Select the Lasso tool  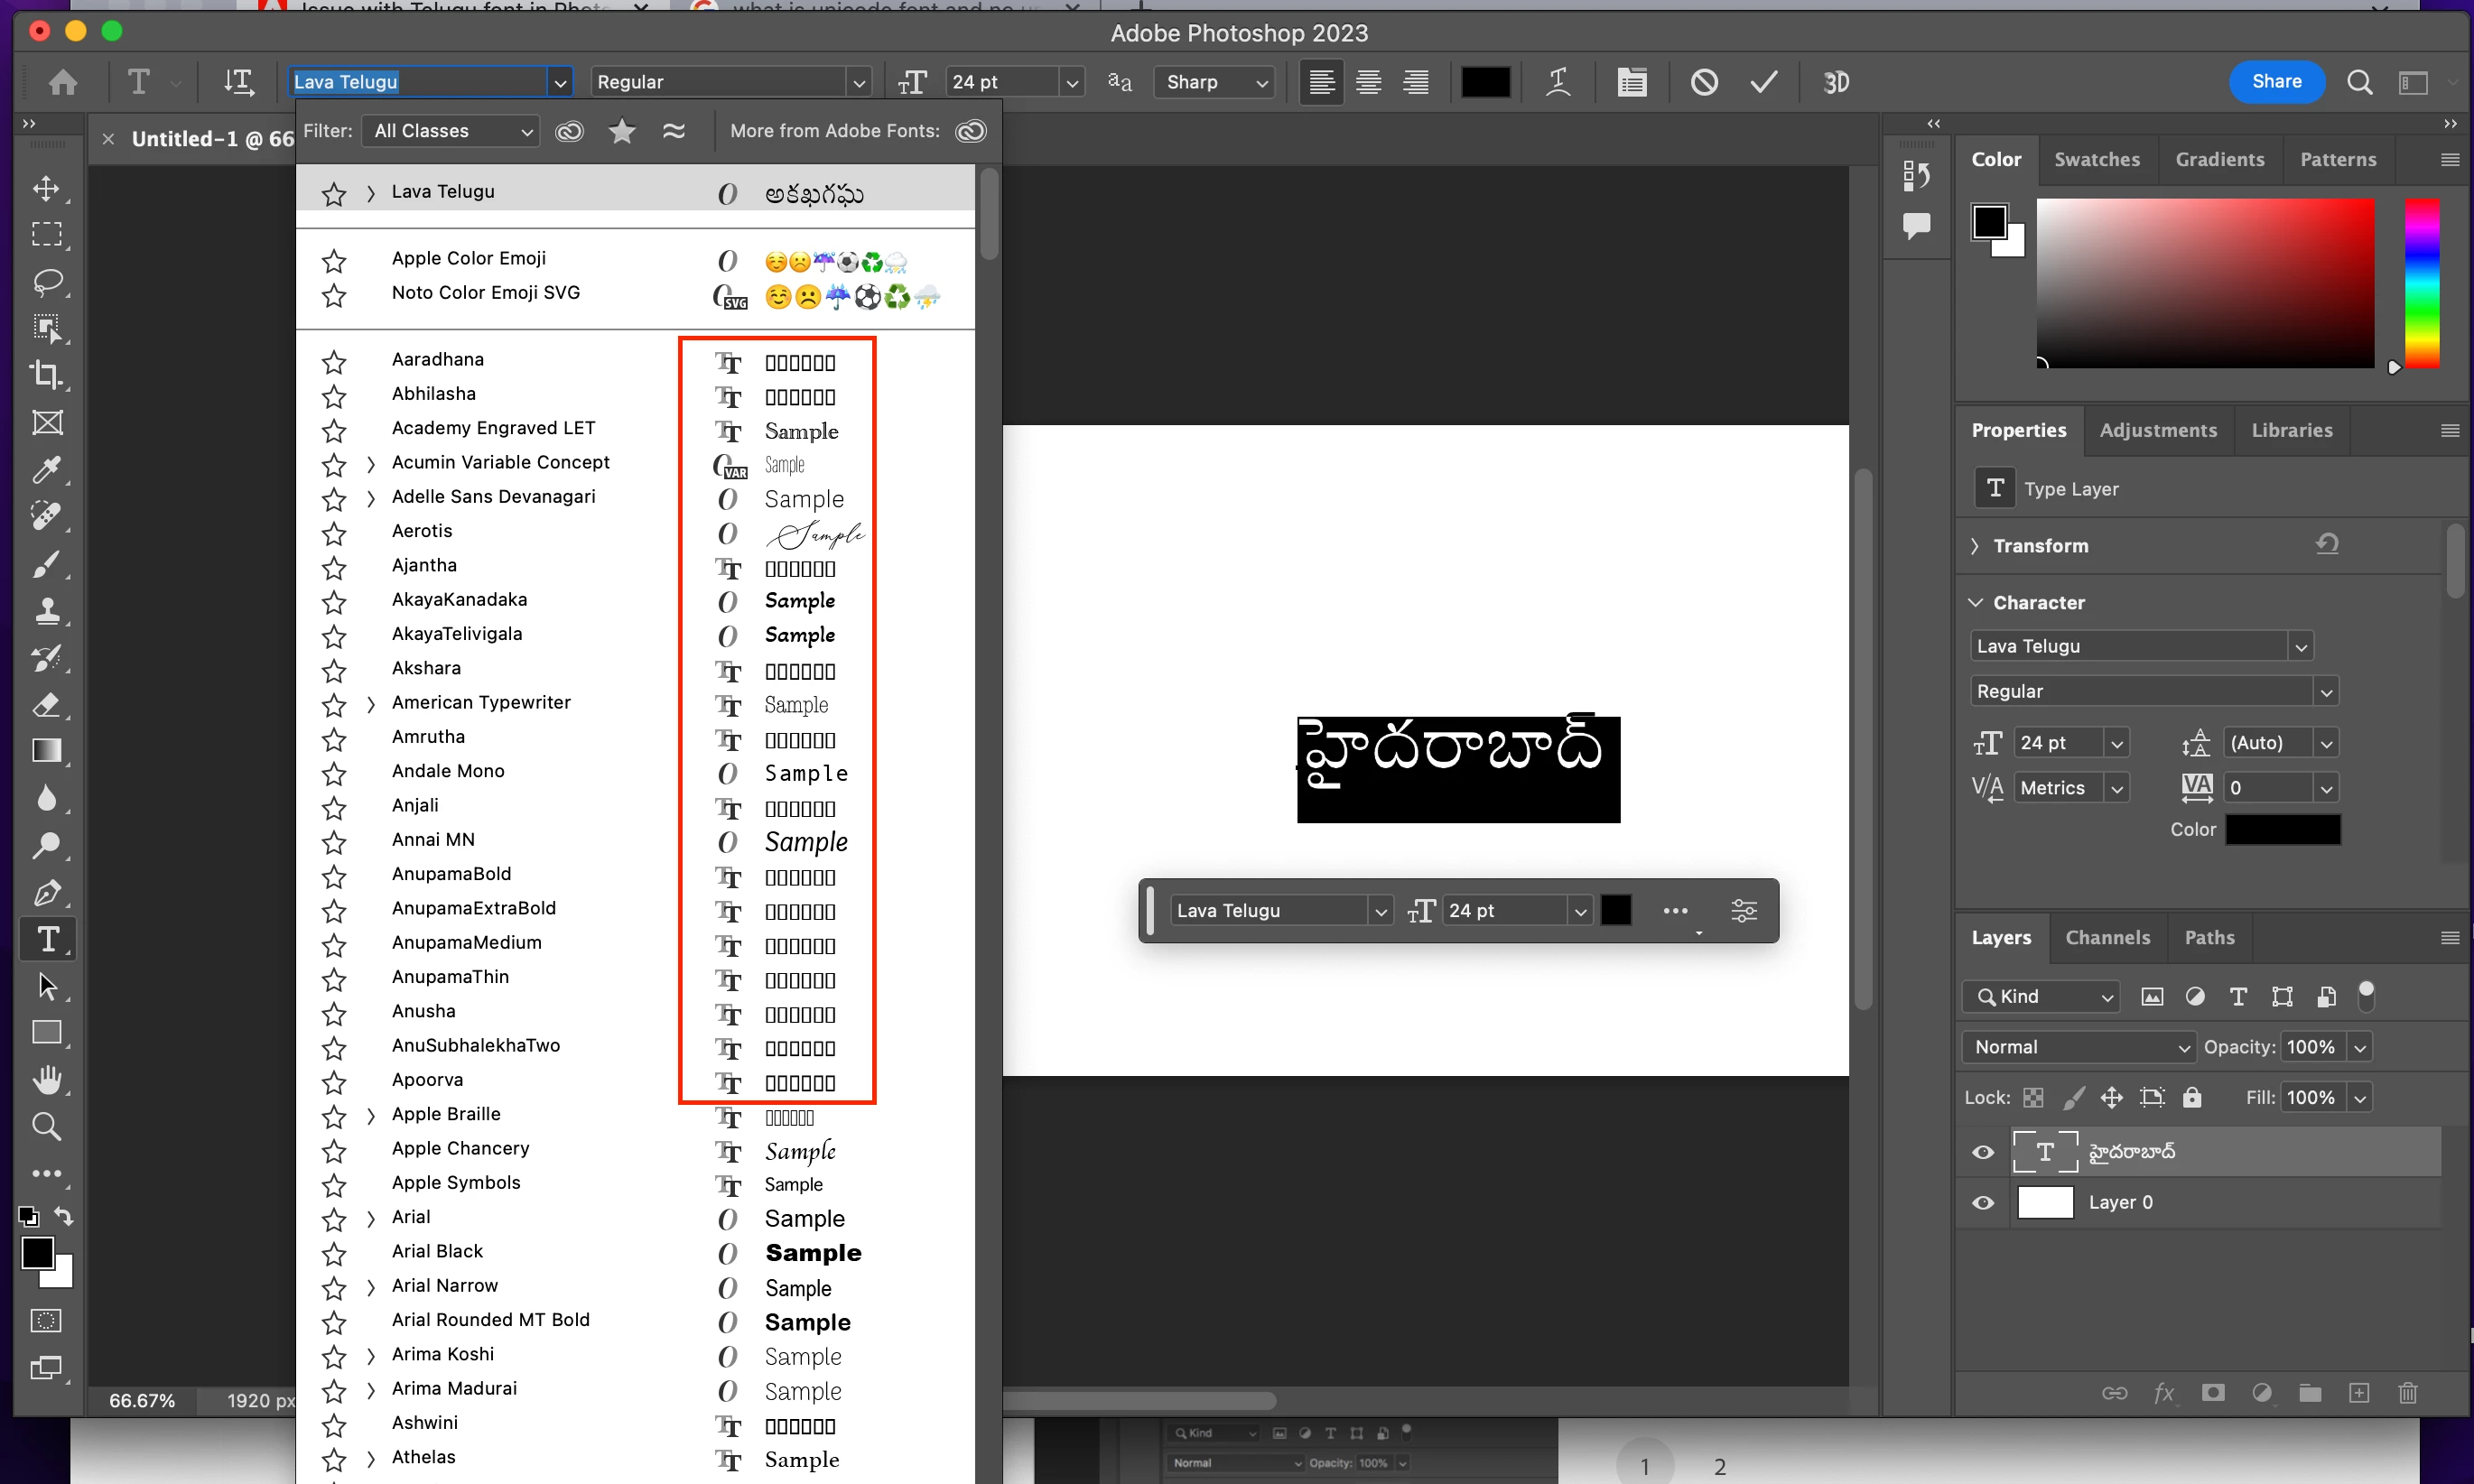46,282
